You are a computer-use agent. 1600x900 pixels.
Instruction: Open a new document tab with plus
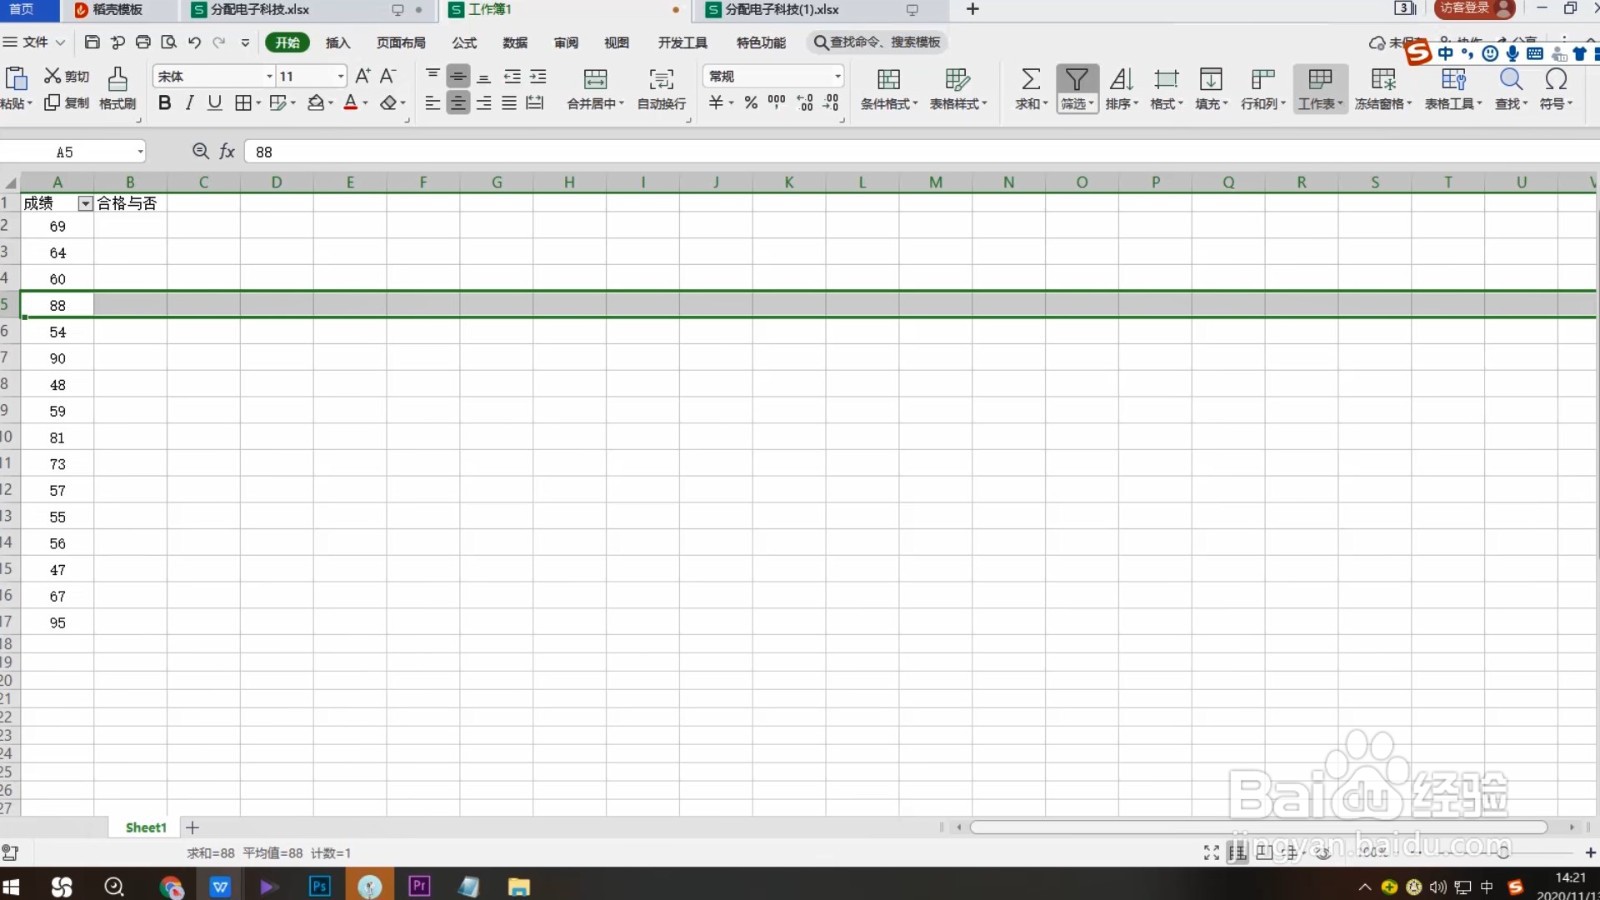(972, 9)
